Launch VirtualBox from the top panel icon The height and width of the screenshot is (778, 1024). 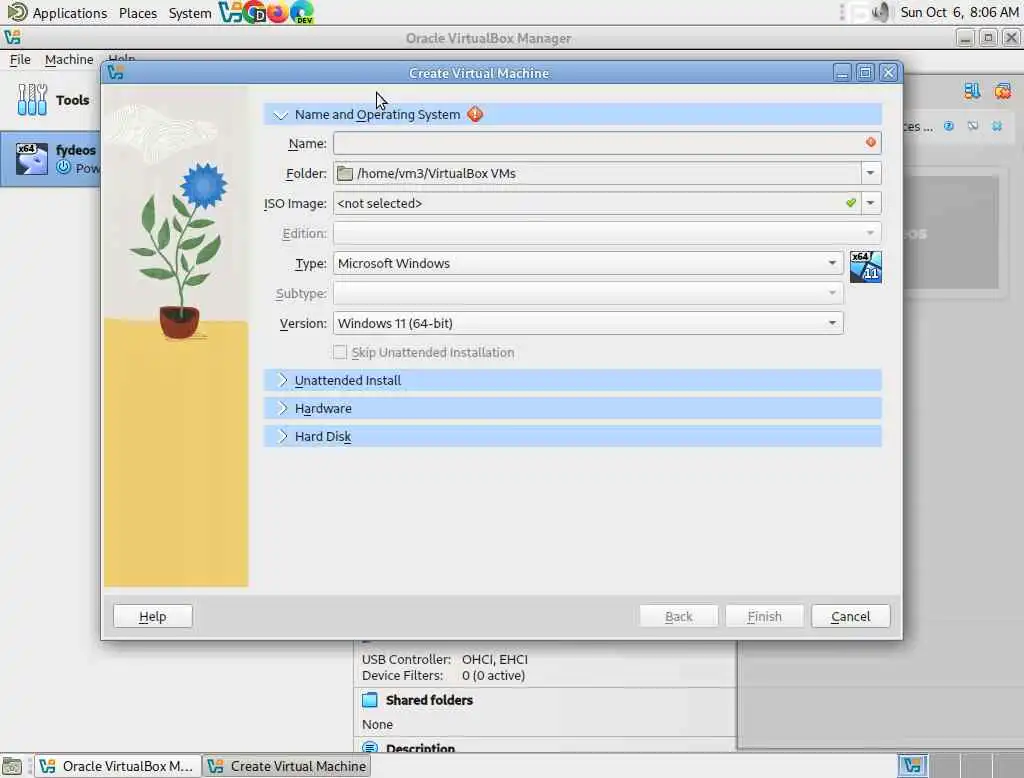(230, 12)
